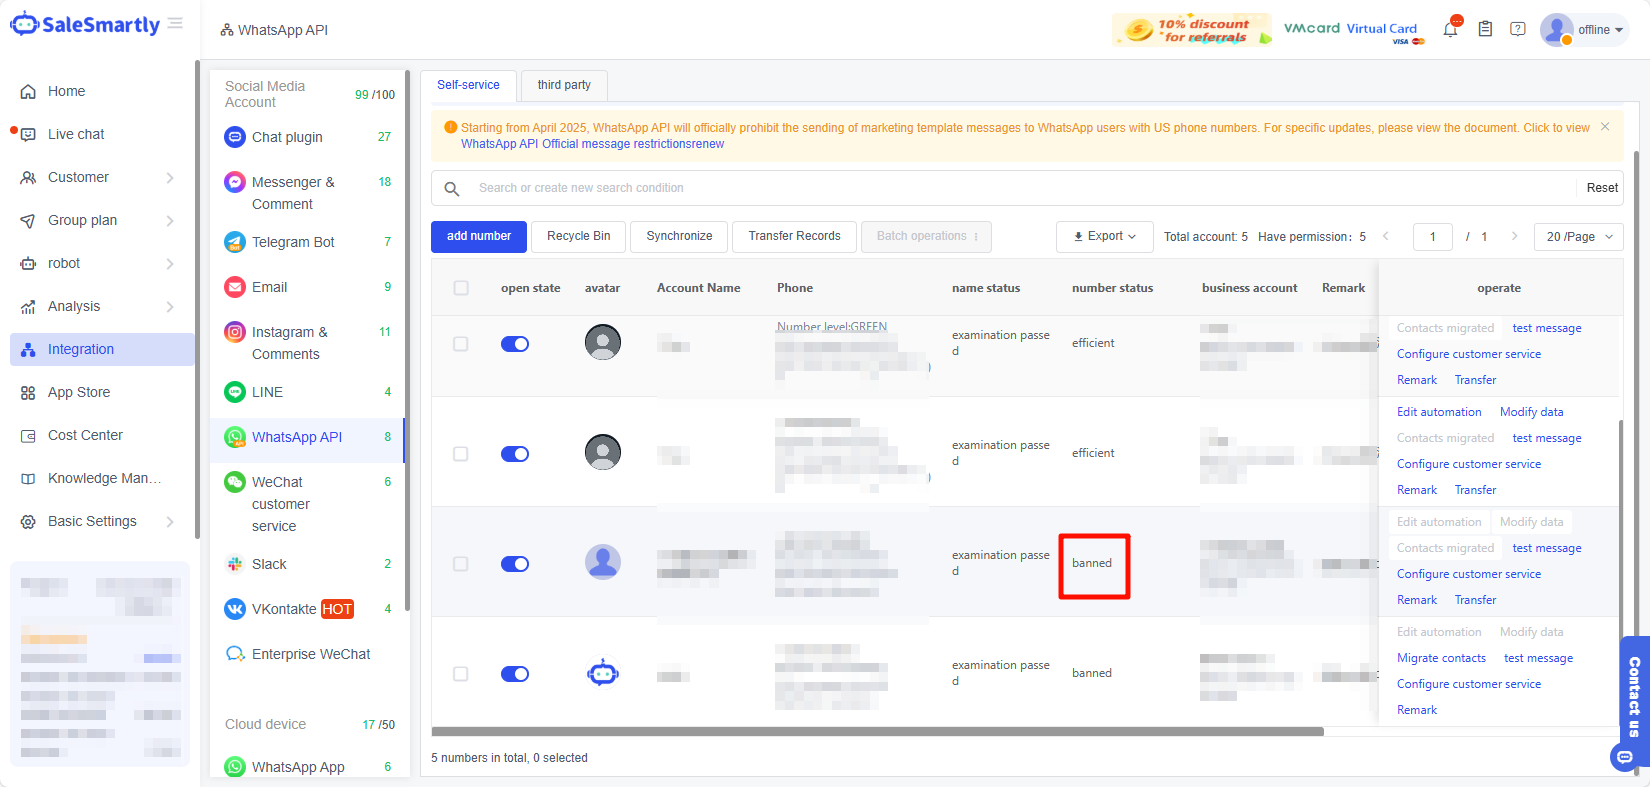
Task: Switch to the third party tab
Action: click(564, 85)
